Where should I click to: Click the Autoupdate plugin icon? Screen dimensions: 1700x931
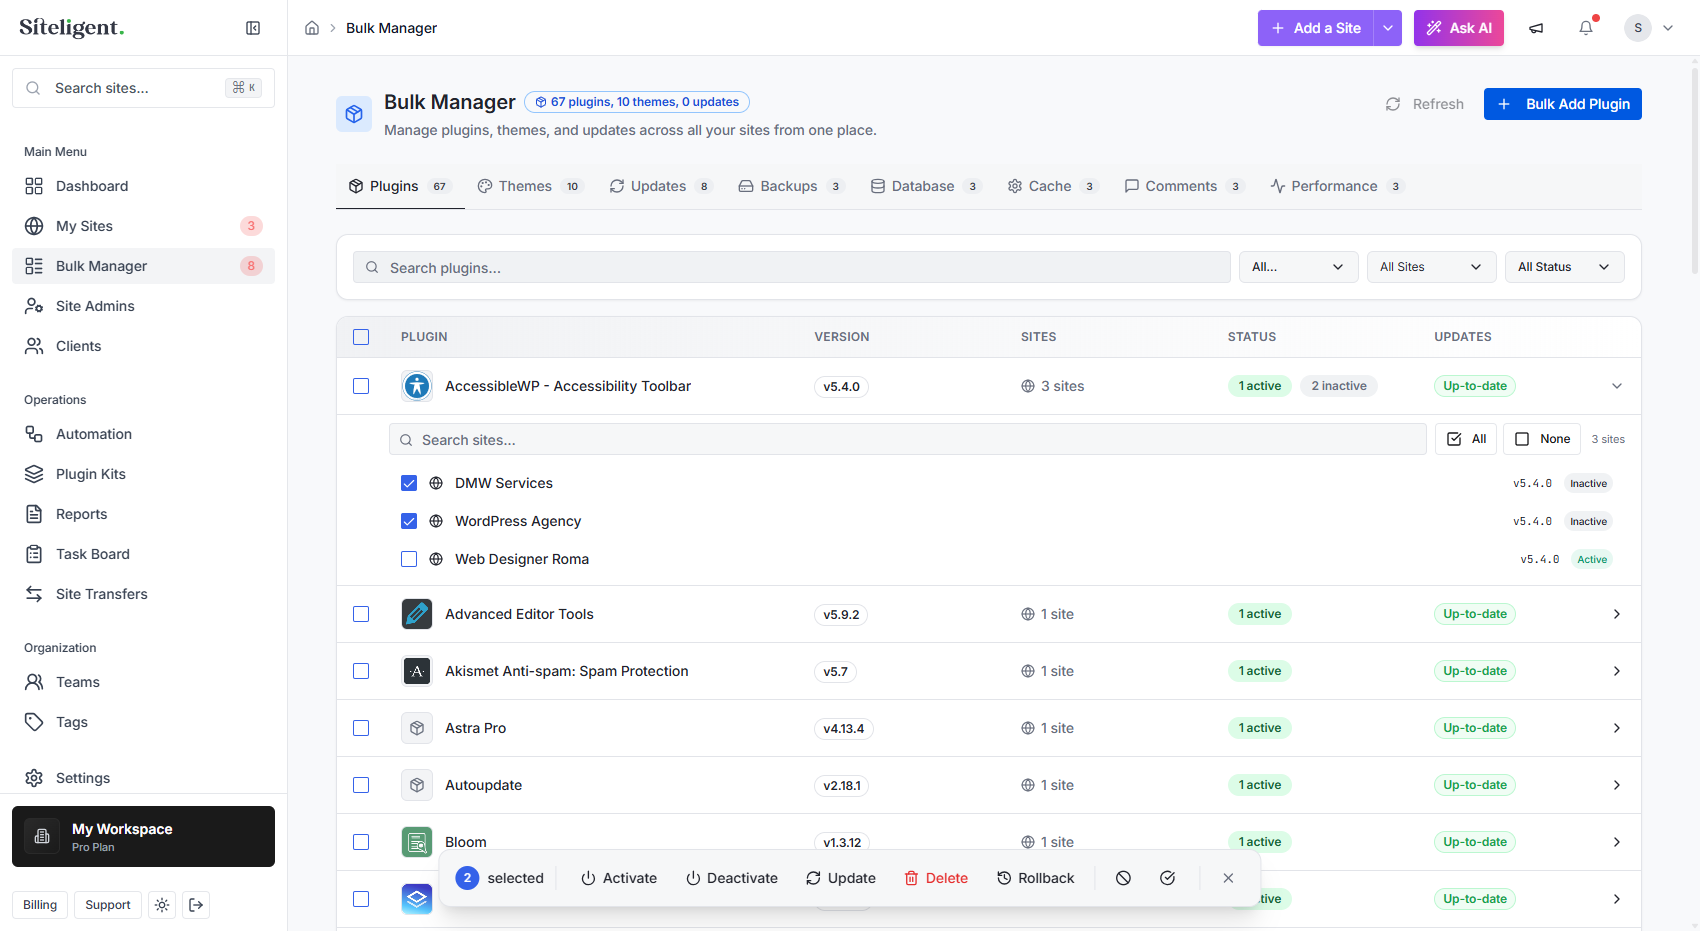pos(417,785)
